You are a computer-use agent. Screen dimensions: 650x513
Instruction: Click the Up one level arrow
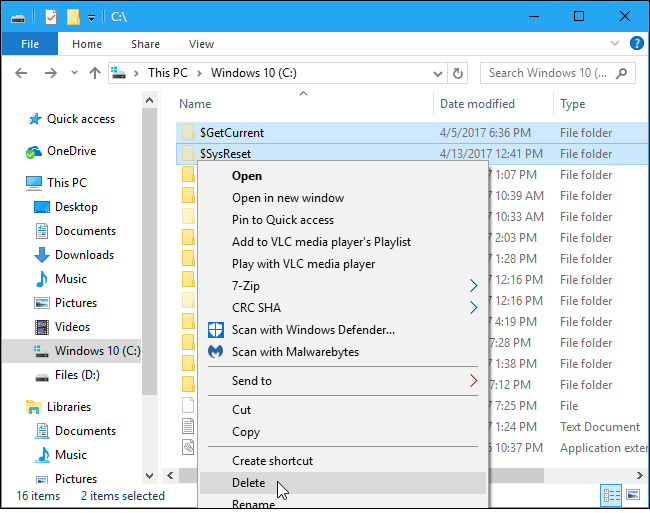point(95,73)
